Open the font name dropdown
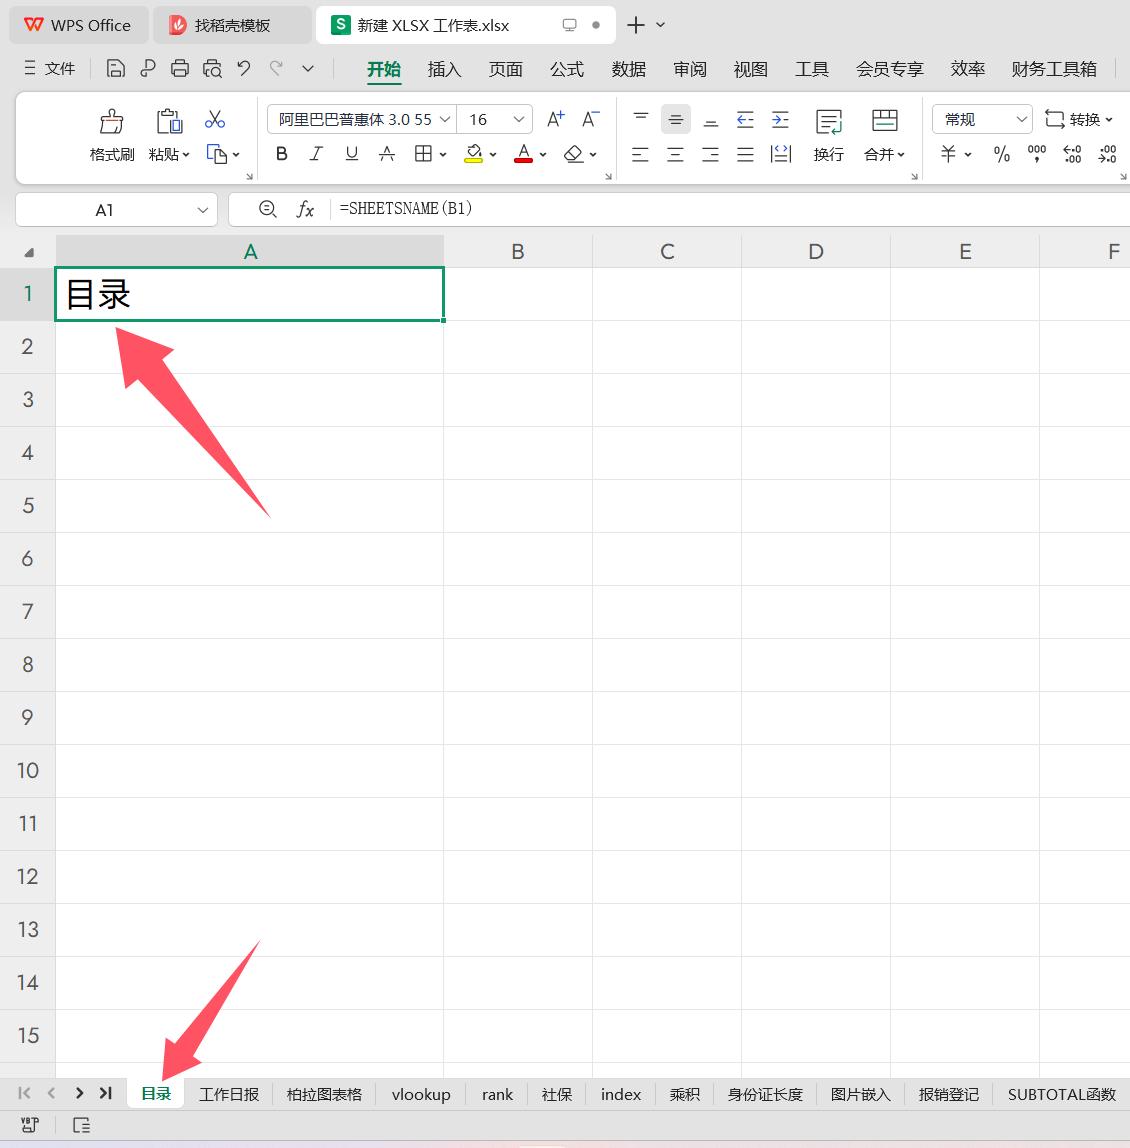Viewport: 1130px width, 1148px height. click(x=446, y=120)
